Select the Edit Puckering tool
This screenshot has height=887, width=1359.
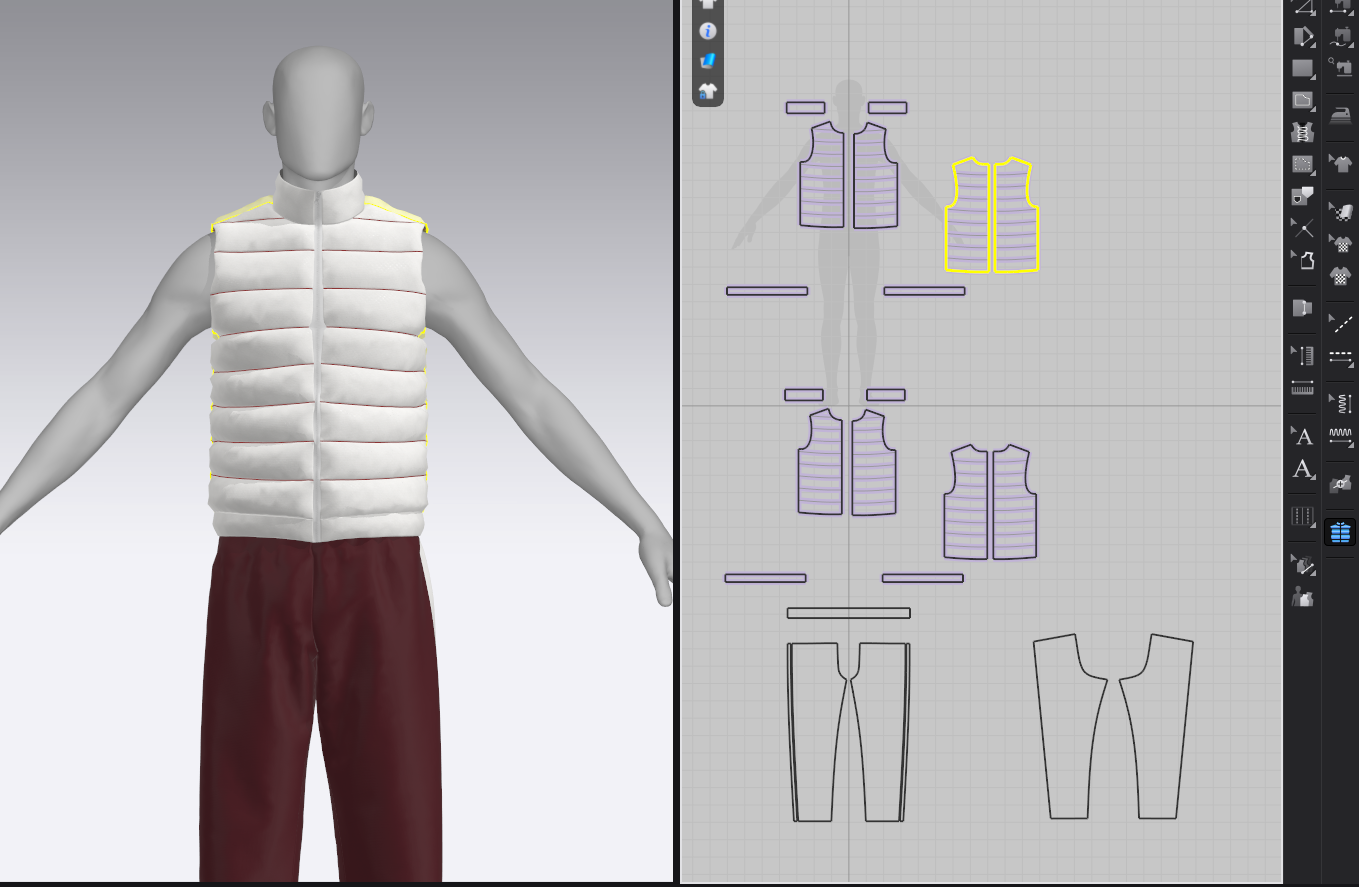click(x=1341, y=436)
